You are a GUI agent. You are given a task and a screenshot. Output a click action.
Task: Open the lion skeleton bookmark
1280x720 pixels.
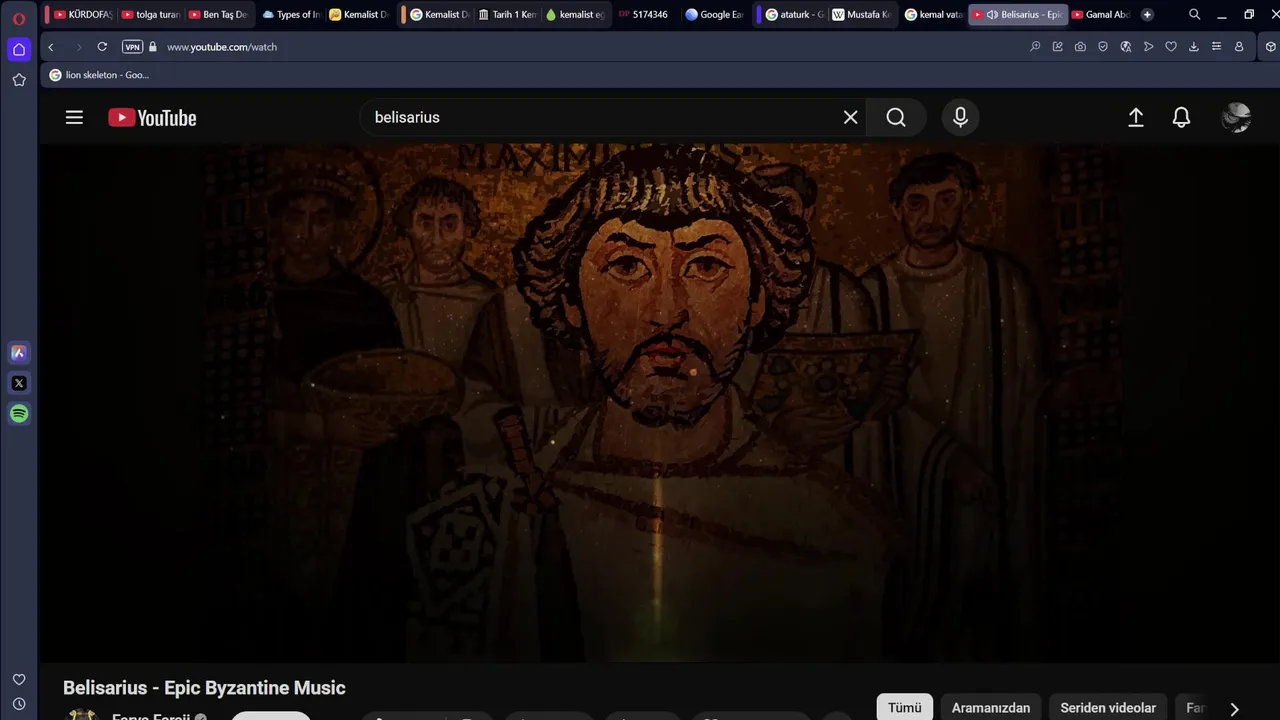point(99,75)
